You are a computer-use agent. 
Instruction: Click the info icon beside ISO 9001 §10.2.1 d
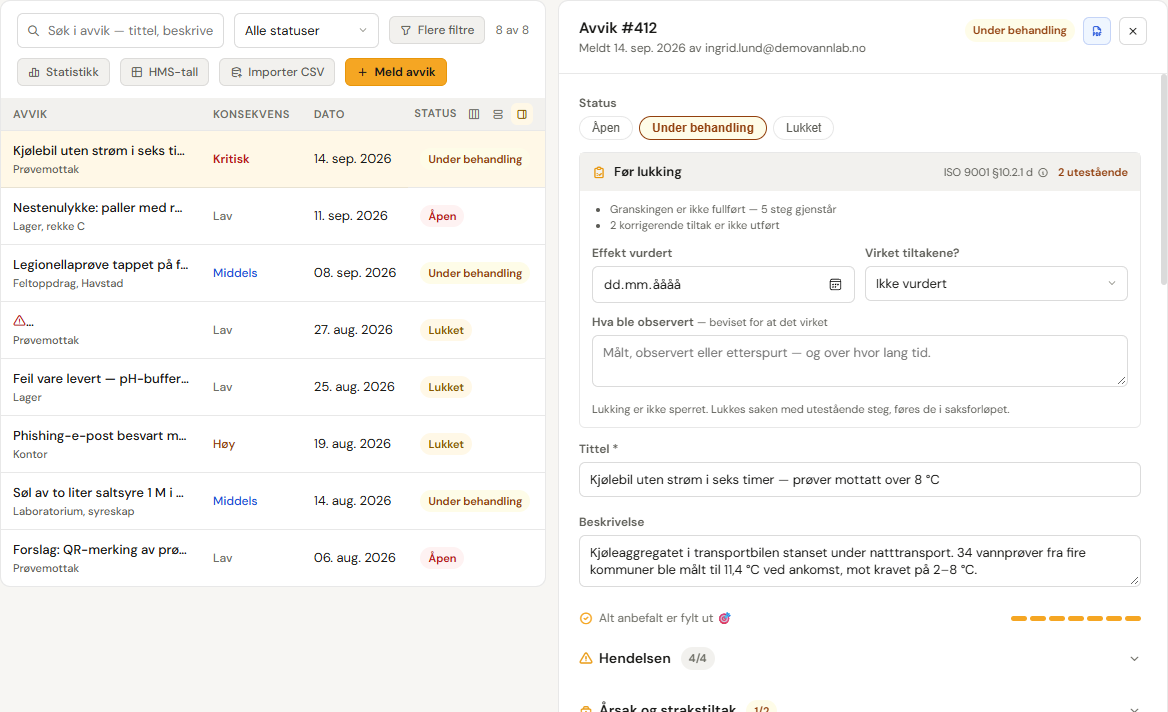click(1043, 173)
